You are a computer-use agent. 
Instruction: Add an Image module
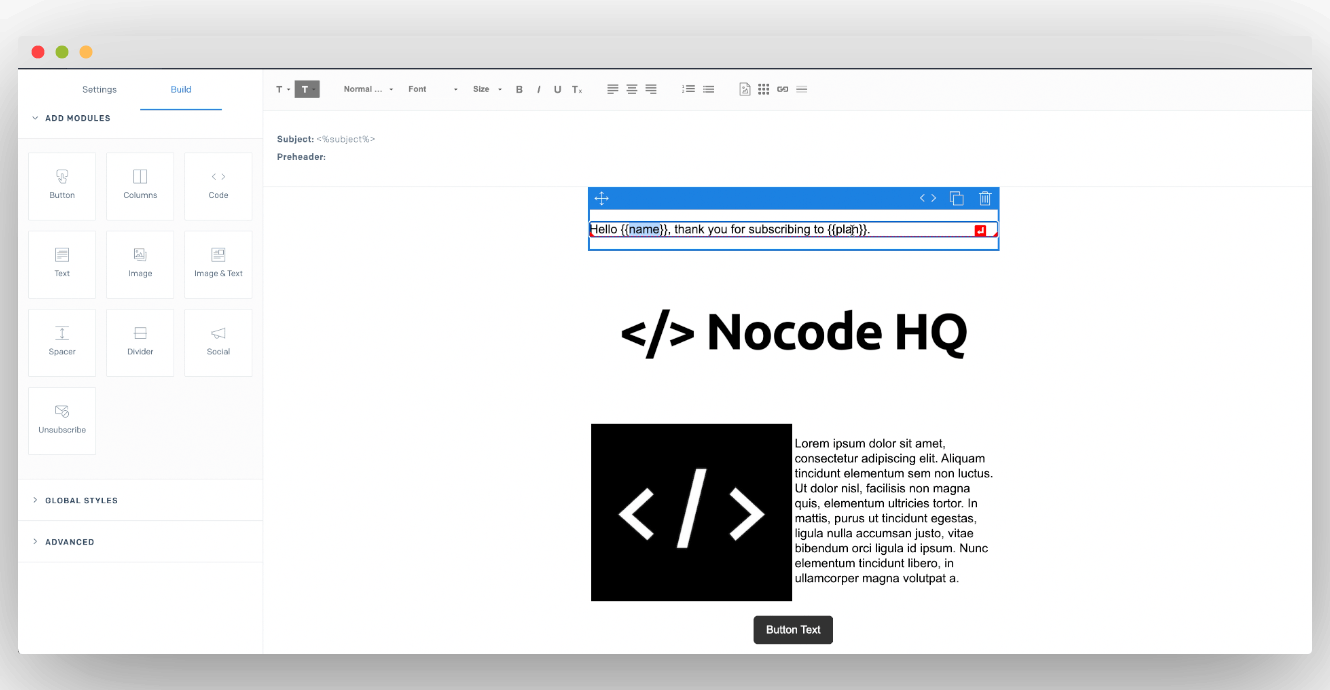tap(140, 264)
